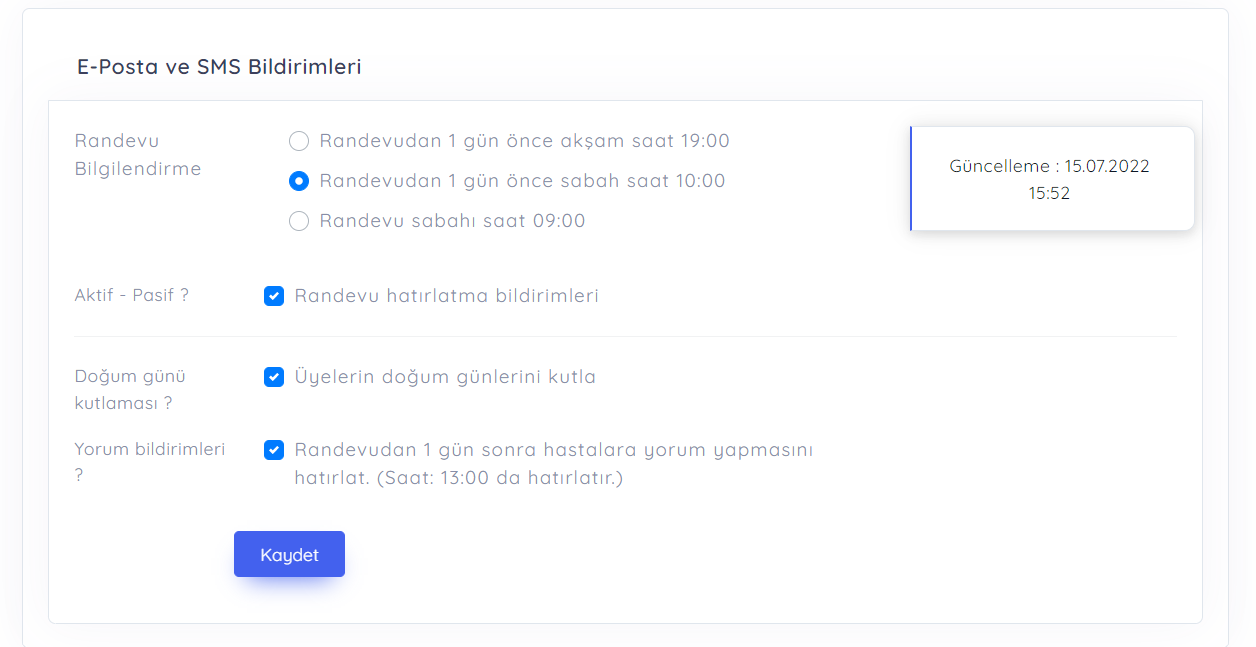Click the 'Randevu sabahı saat 09:00' label text
Viewport: 1256px width, 647px height.
coord(452,221)
